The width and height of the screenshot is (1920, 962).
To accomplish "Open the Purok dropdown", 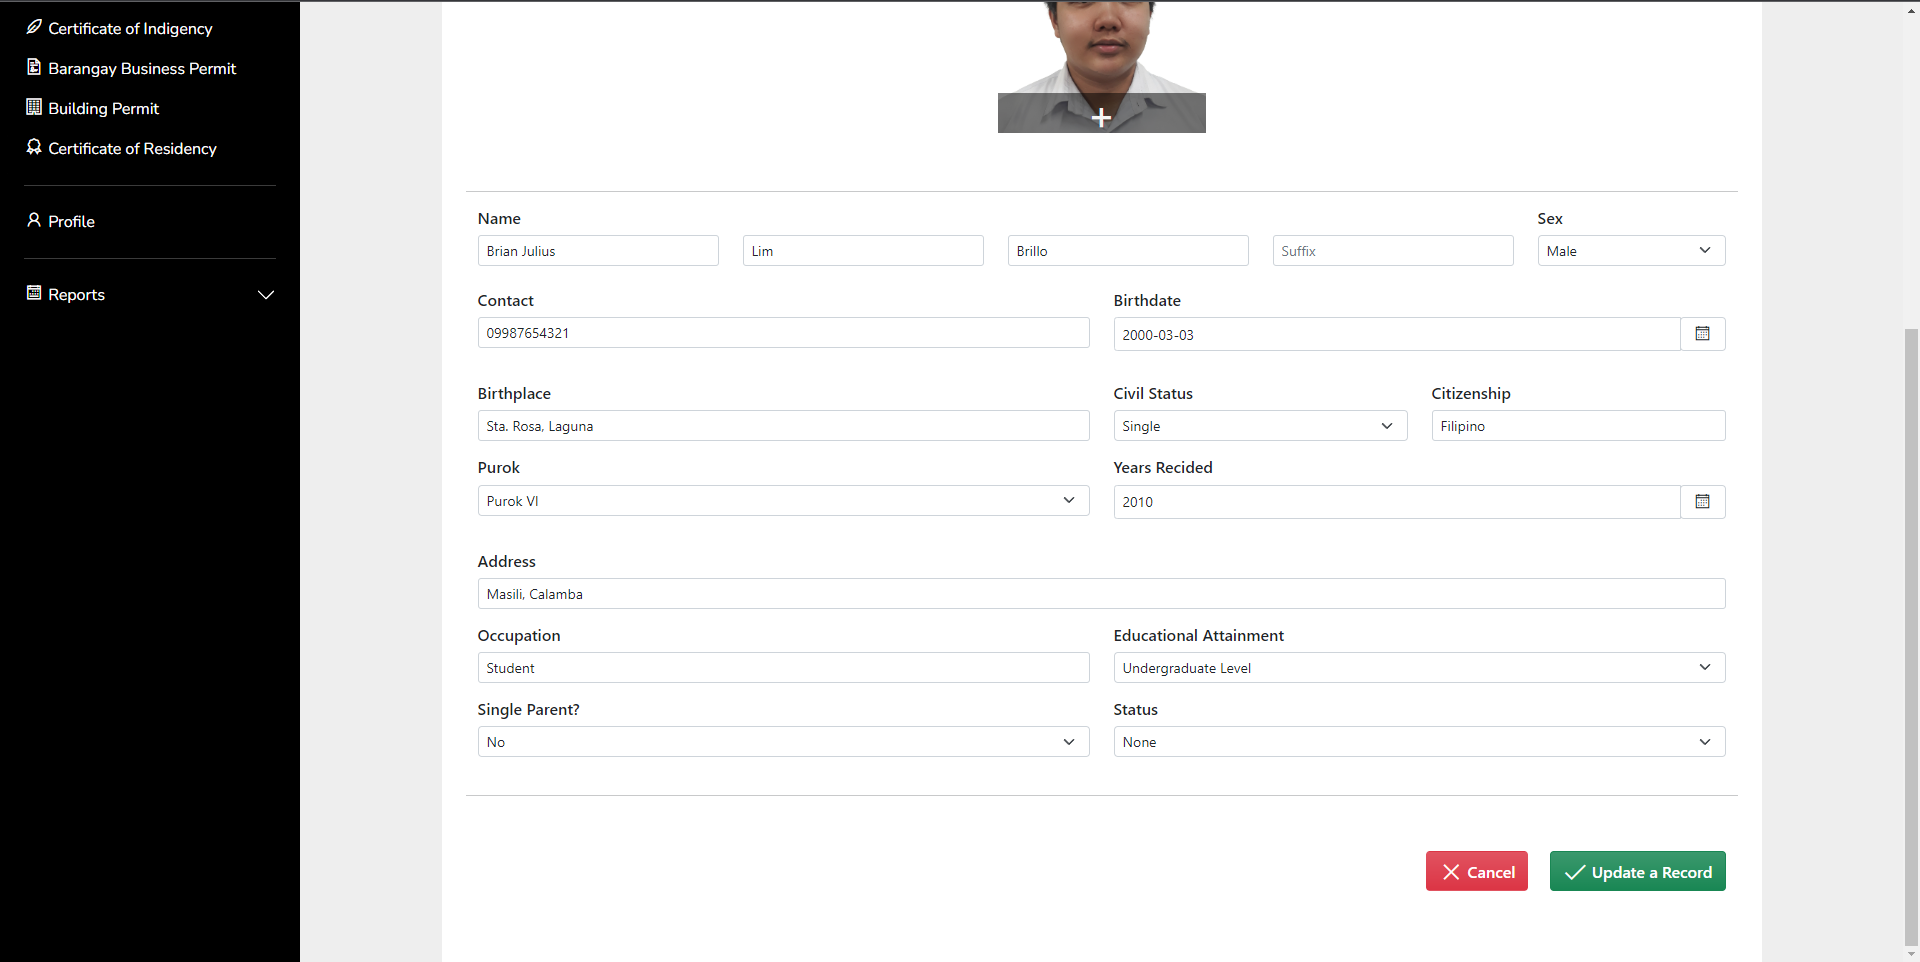I will pyautogui.click(x=782, y=501).
